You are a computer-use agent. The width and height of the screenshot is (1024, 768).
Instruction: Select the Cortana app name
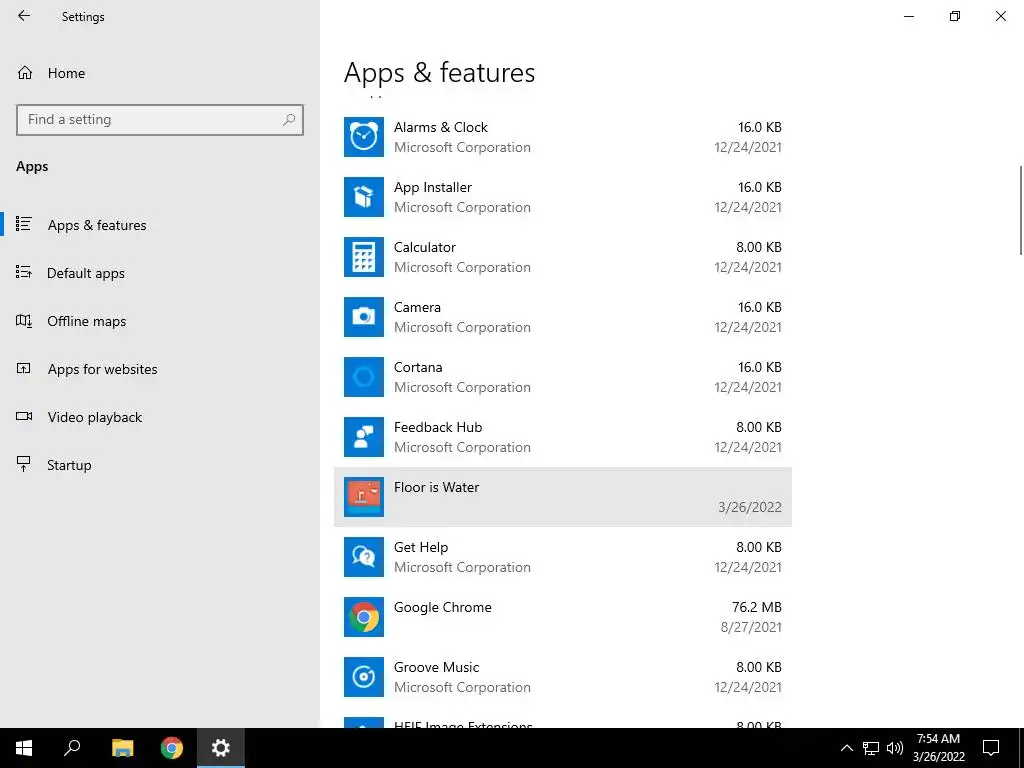click(x=418, y=368)
